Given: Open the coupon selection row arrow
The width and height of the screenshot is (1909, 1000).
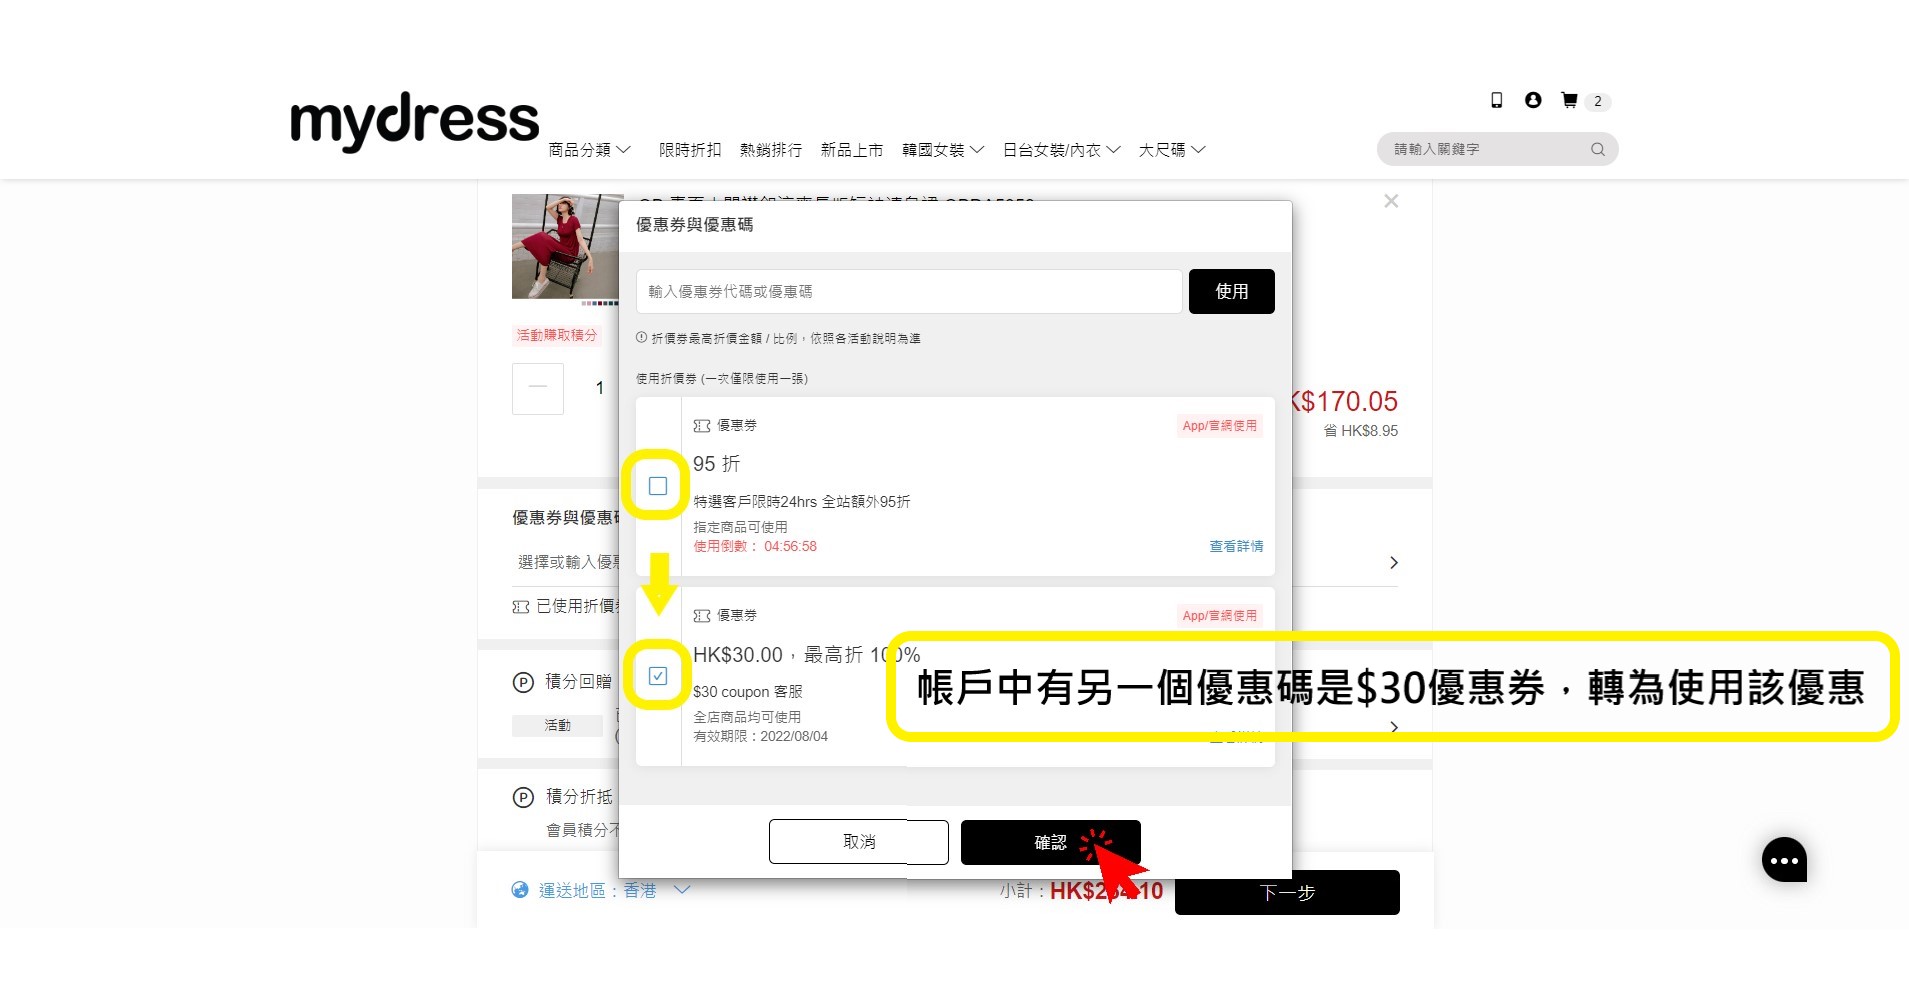Looking at the screenshot, I should [1394, 563].
